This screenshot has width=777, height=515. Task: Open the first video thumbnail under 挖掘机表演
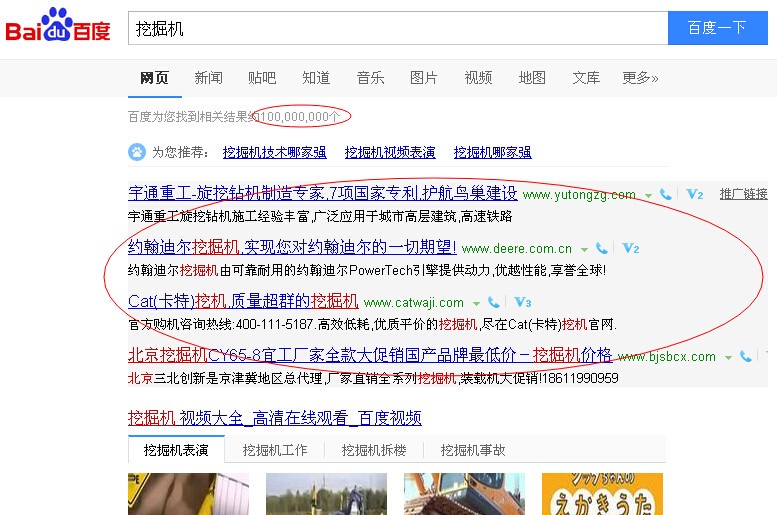tap(188, 494)
